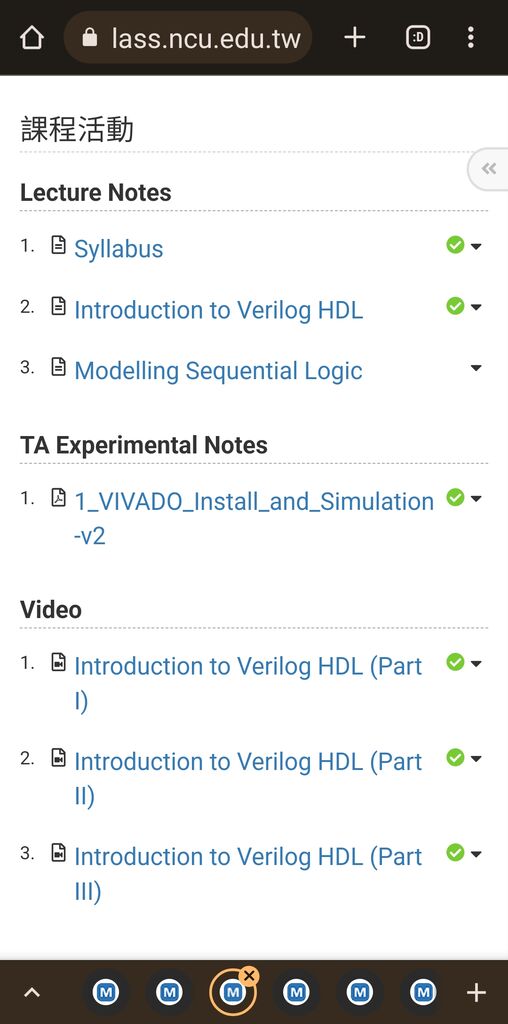
Task: Open the Syllabus link
Action: pos(119,249)
